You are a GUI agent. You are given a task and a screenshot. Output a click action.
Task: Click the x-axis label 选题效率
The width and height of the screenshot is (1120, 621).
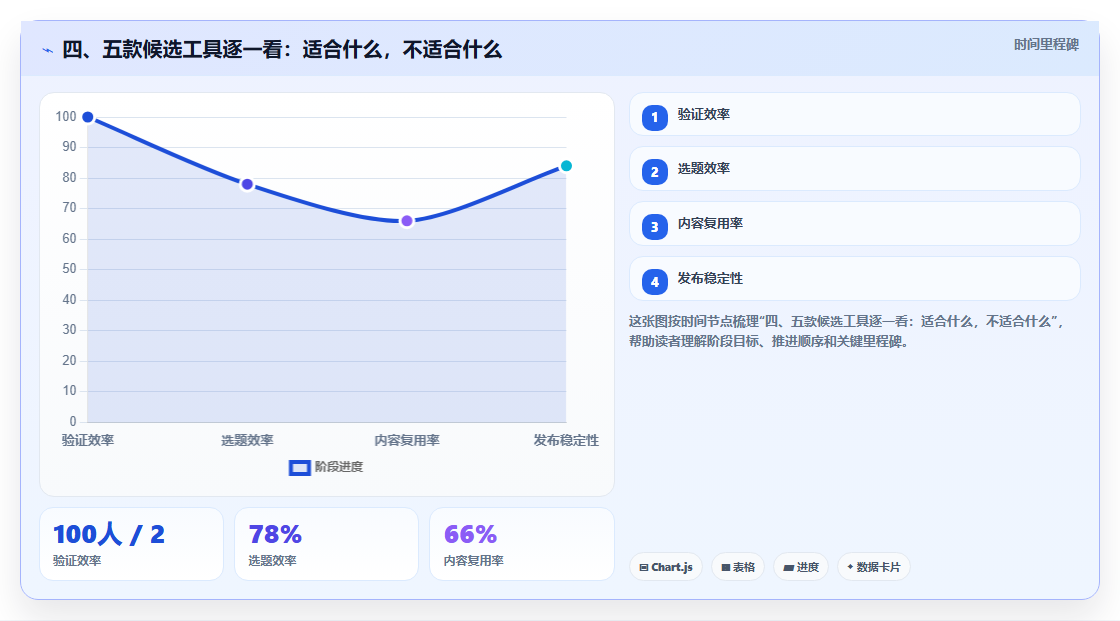click(x=247, y=440)
